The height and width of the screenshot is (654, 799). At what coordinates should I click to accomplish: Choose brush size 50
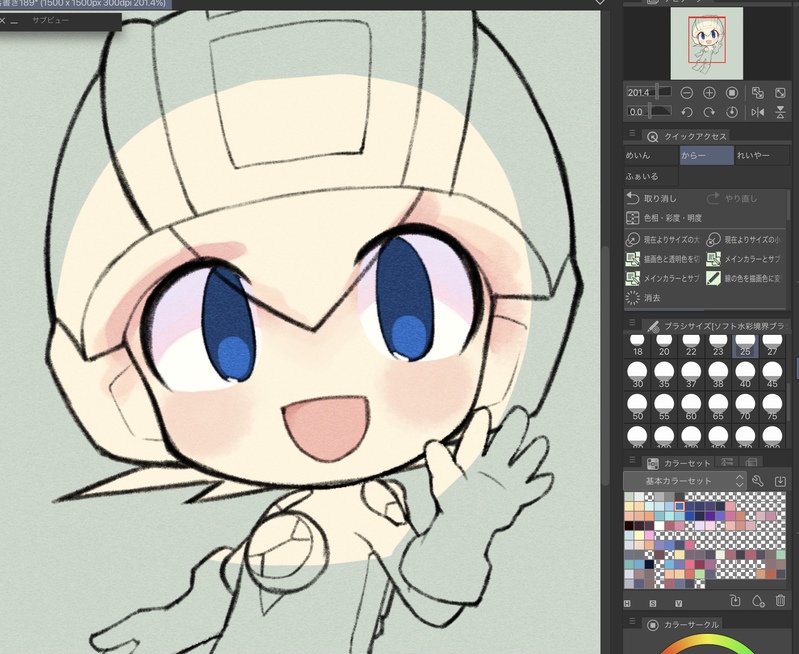(637, 406)
